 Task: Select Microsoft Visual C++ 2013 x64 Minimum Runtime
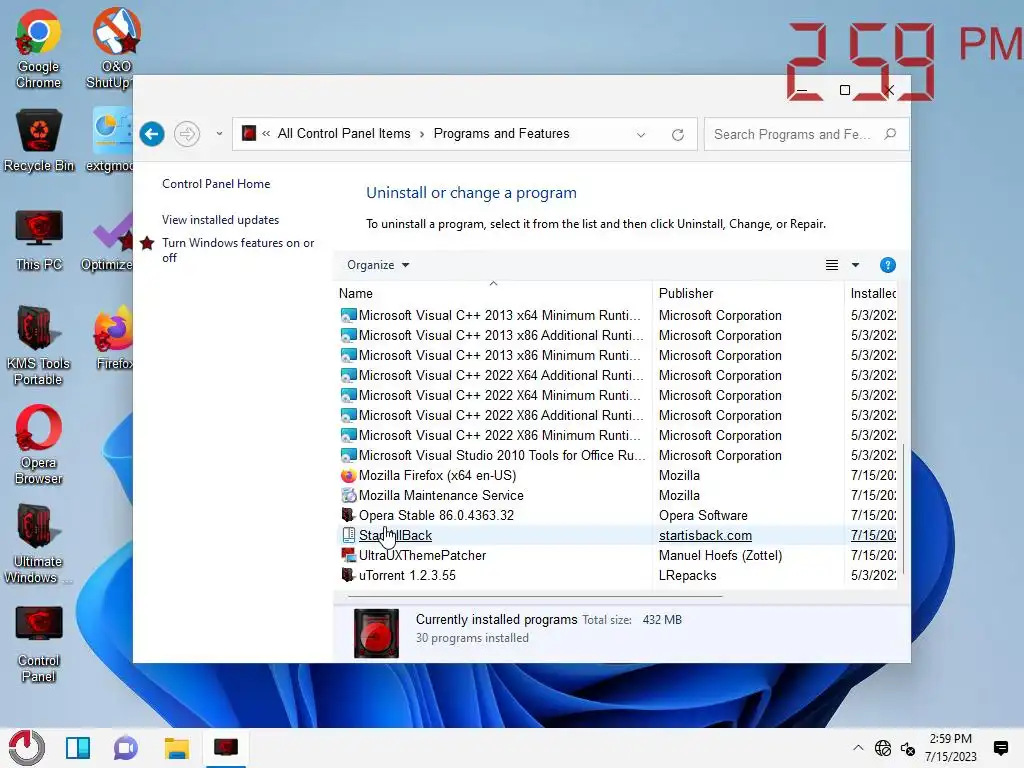coord(499,315)
